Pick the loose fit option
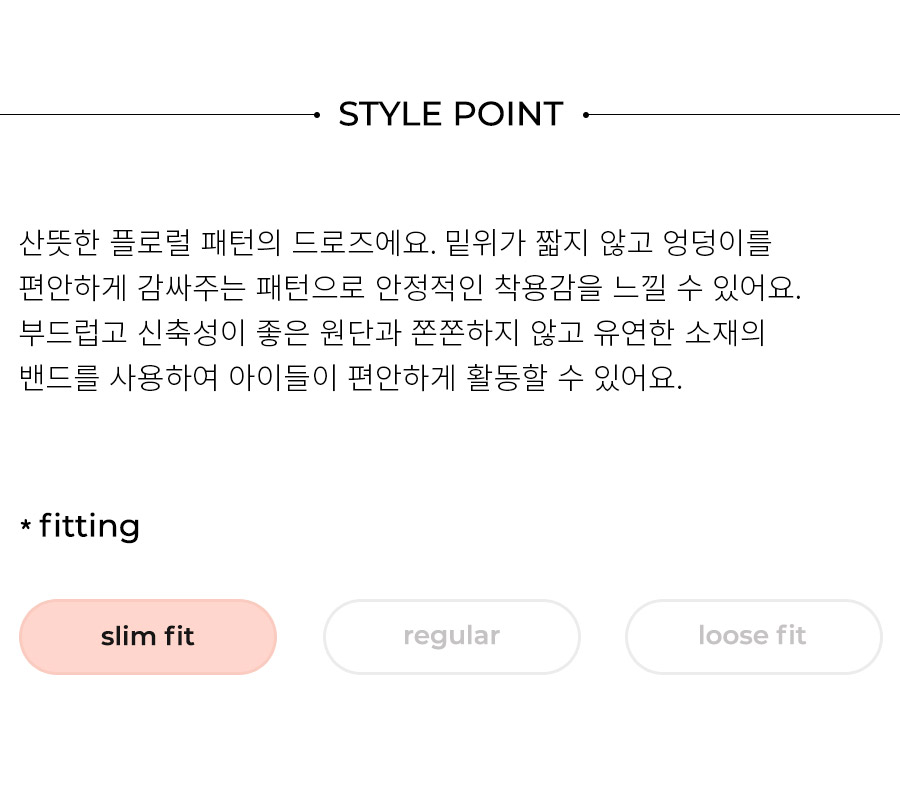The width and height of the screenshot is (900, 793). [x=753, y=637]
